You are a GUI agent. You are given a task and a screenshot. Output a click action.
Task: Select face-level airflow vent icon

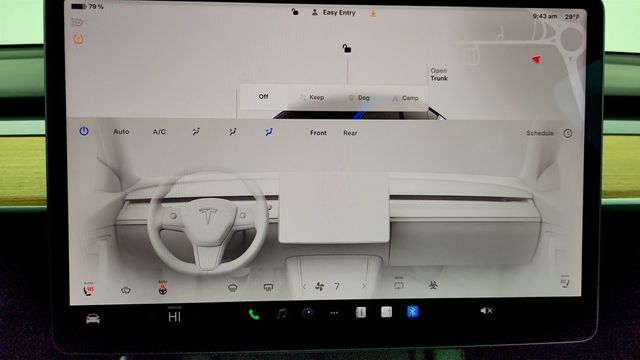(x=232, y=131)
